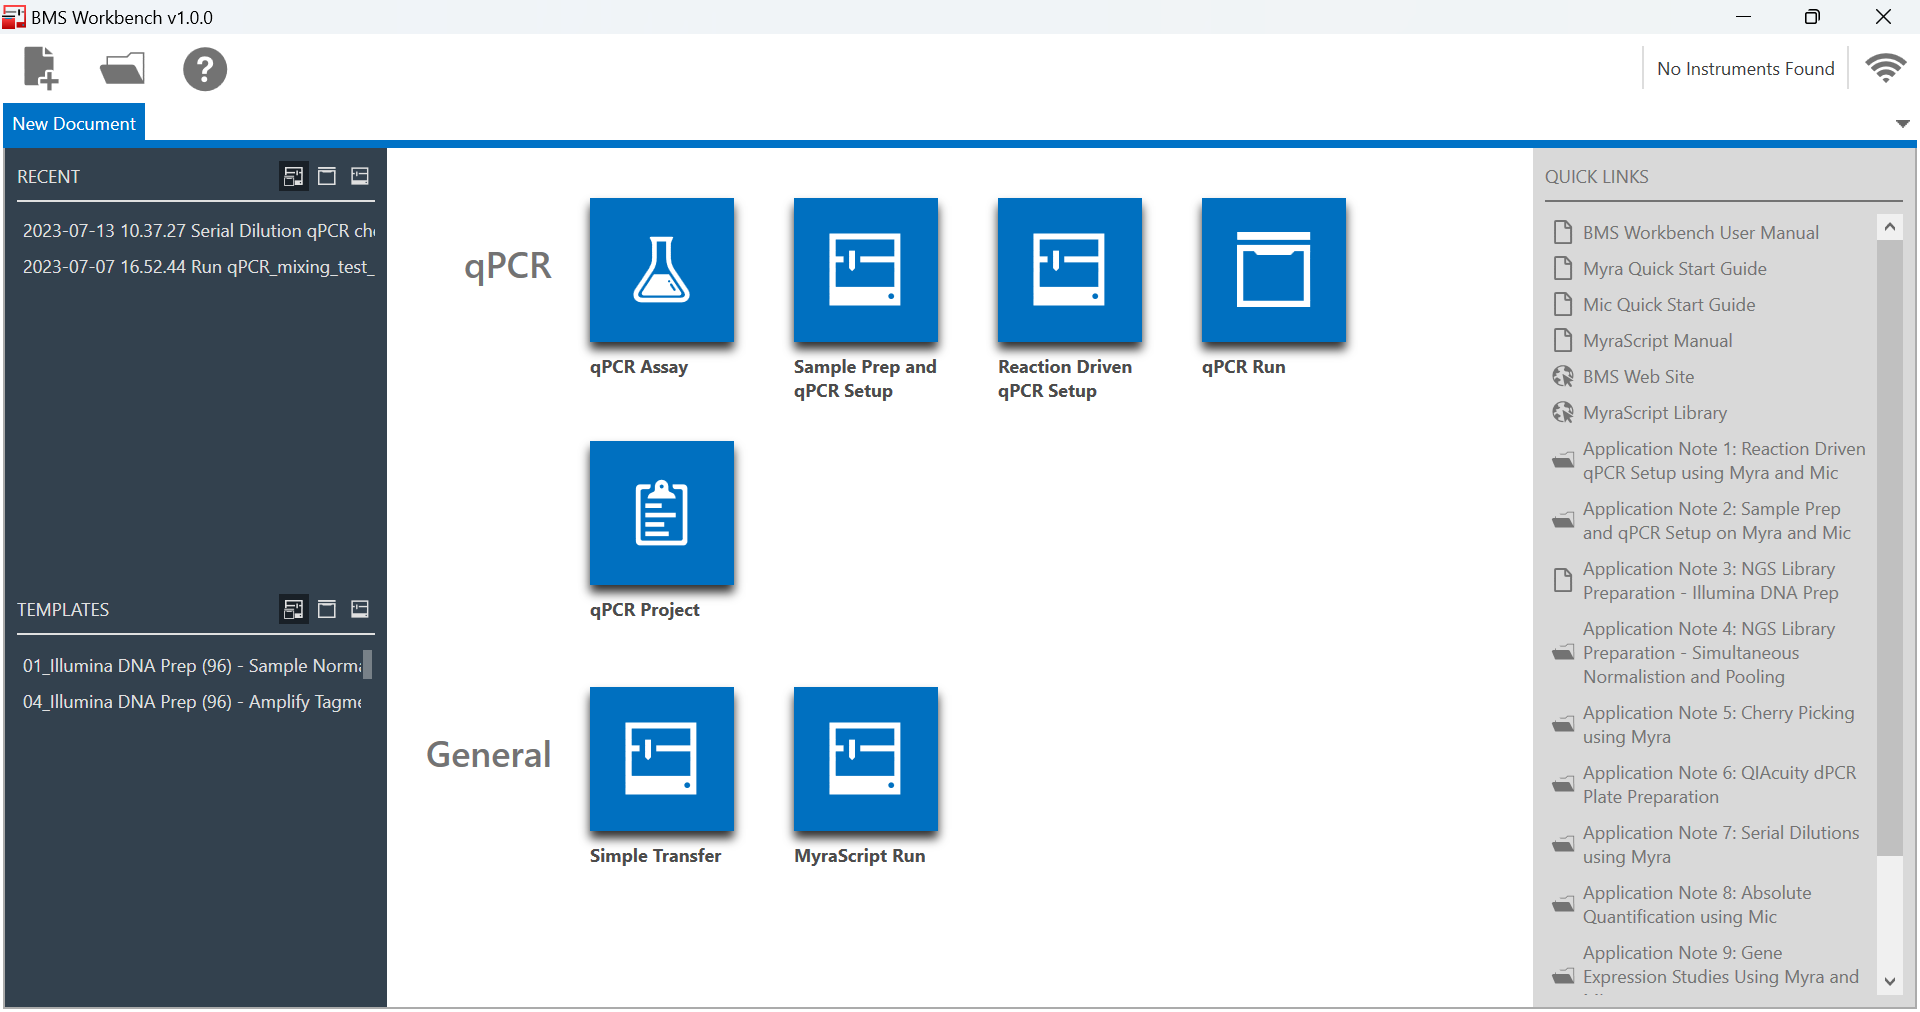Click the Templates list scrollbar thumb
The height and width of the screenshot is (1012, 1920).
(x=367, y=664)
